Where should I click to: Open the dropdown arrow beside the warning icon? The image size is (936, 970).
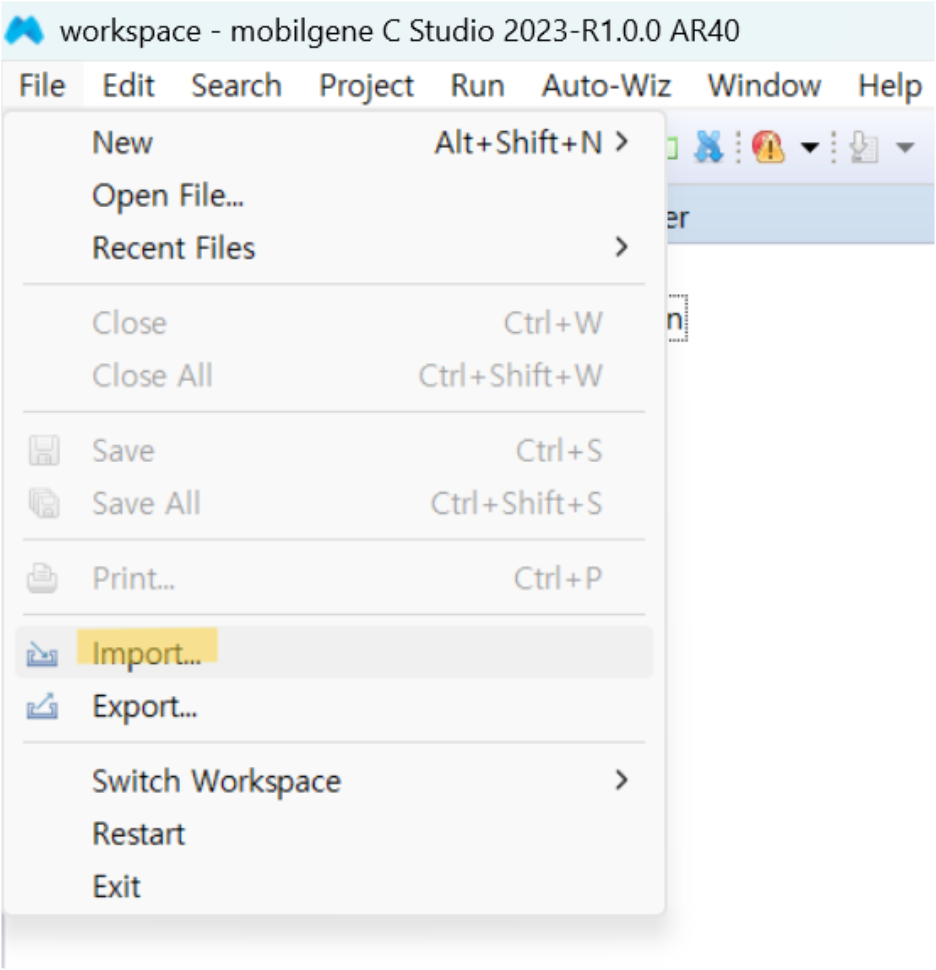pyautogui.click(x=809, y=147)
